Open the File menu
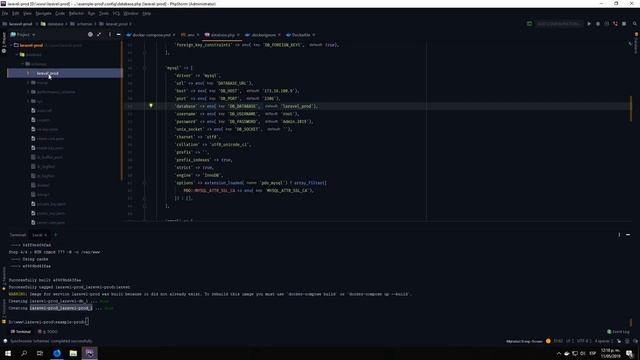The width and height of the screenshot is (640, 360). [x=5, y=13]
